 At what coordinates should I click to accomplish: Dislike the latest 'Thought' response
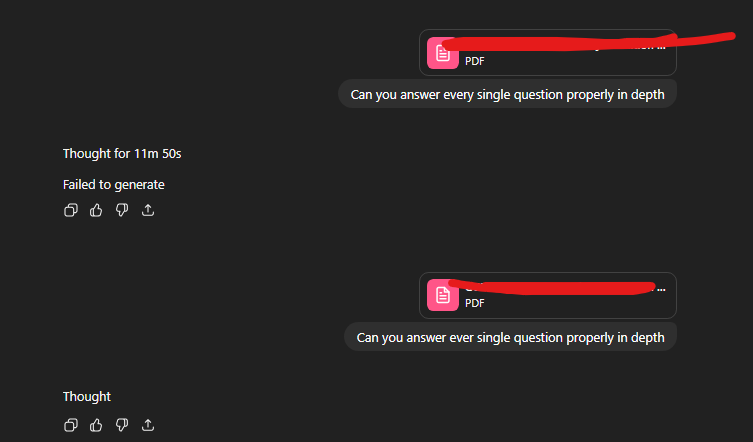122,425
